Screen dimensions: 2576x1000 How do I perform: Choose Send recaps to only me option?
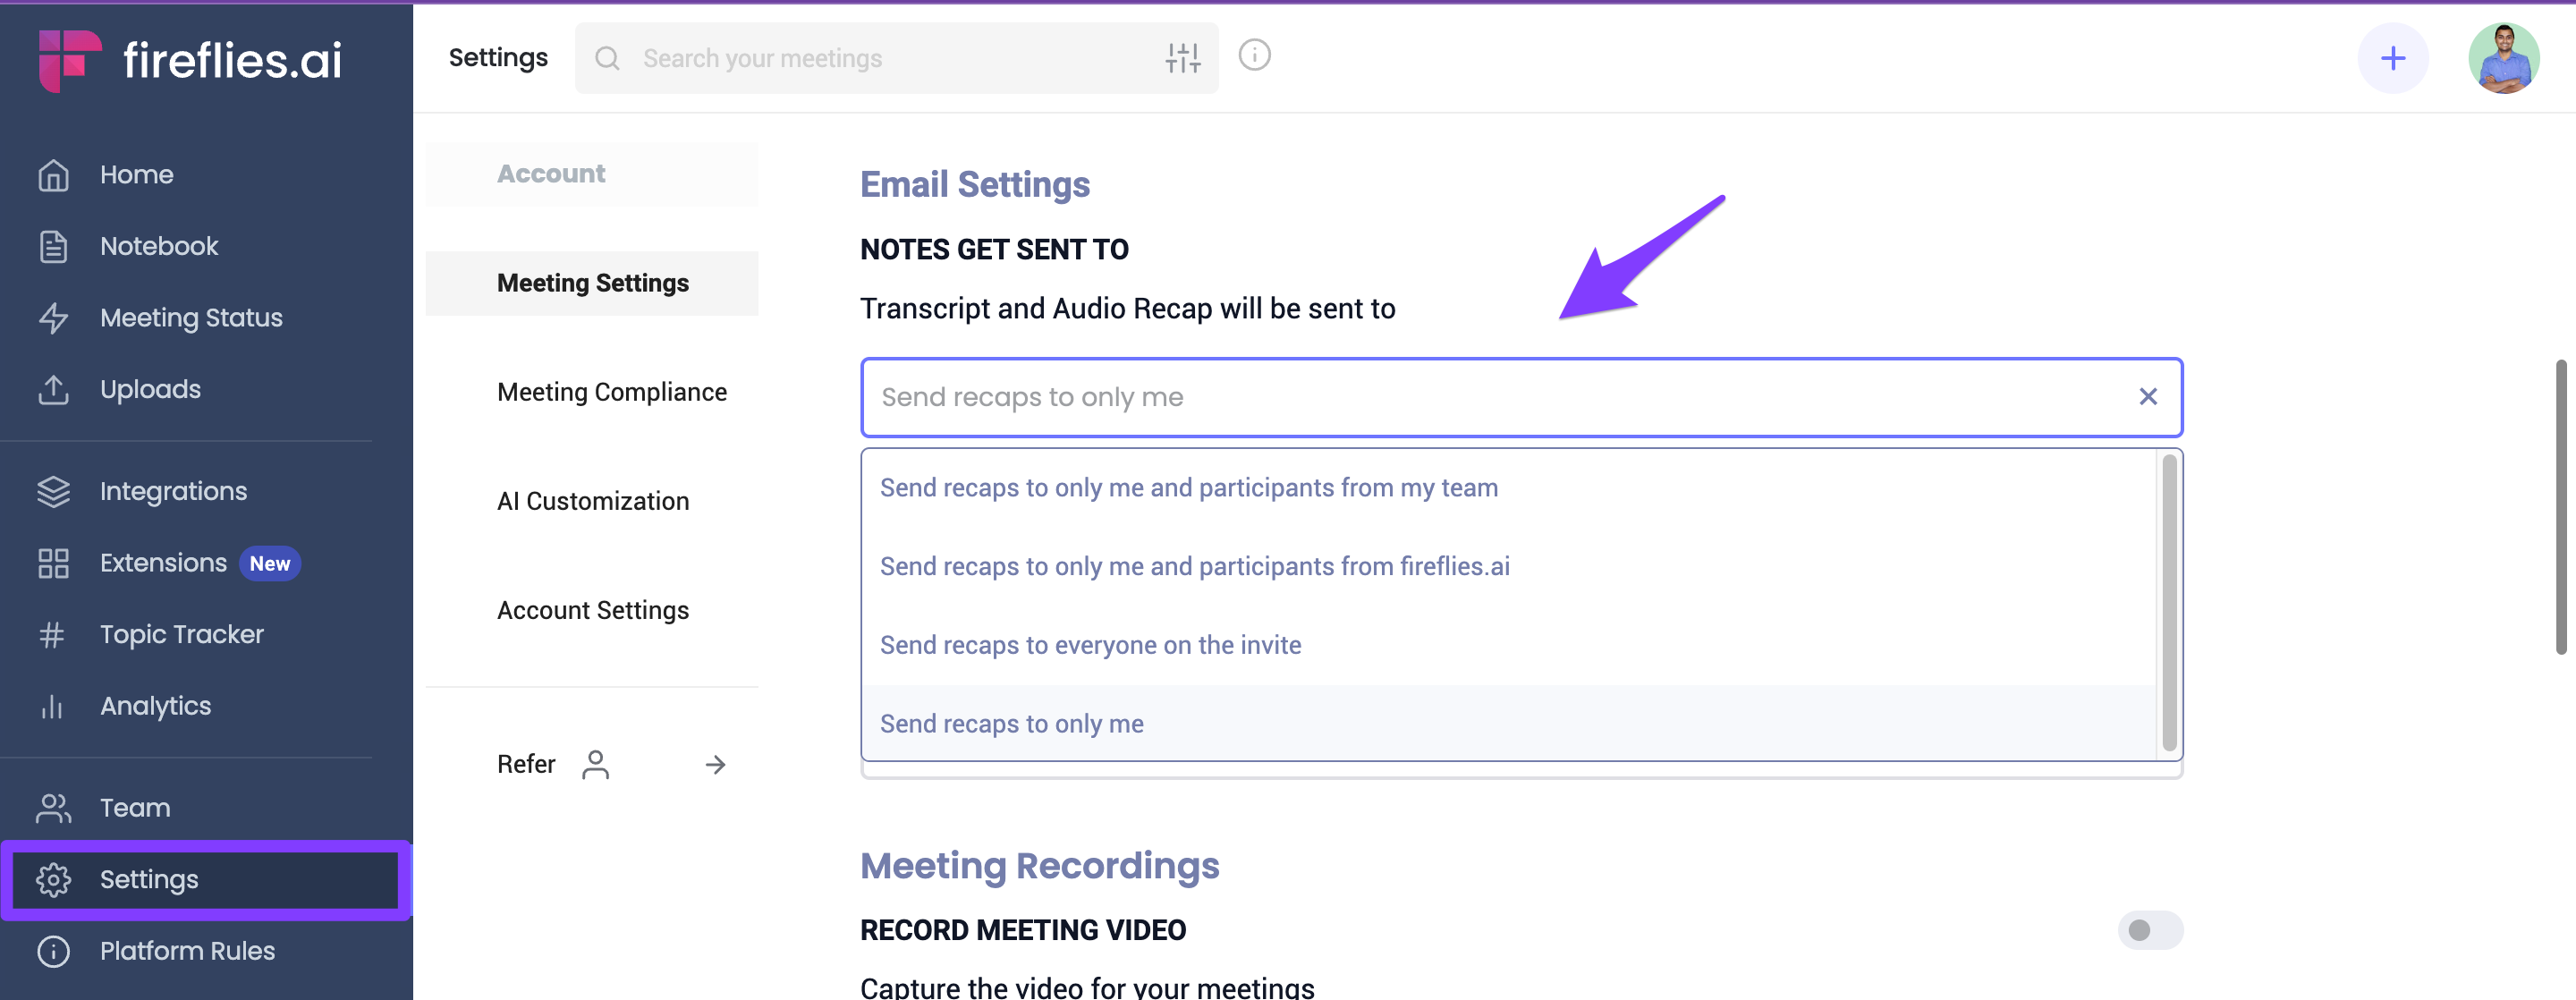click(x=1508, y=724)
